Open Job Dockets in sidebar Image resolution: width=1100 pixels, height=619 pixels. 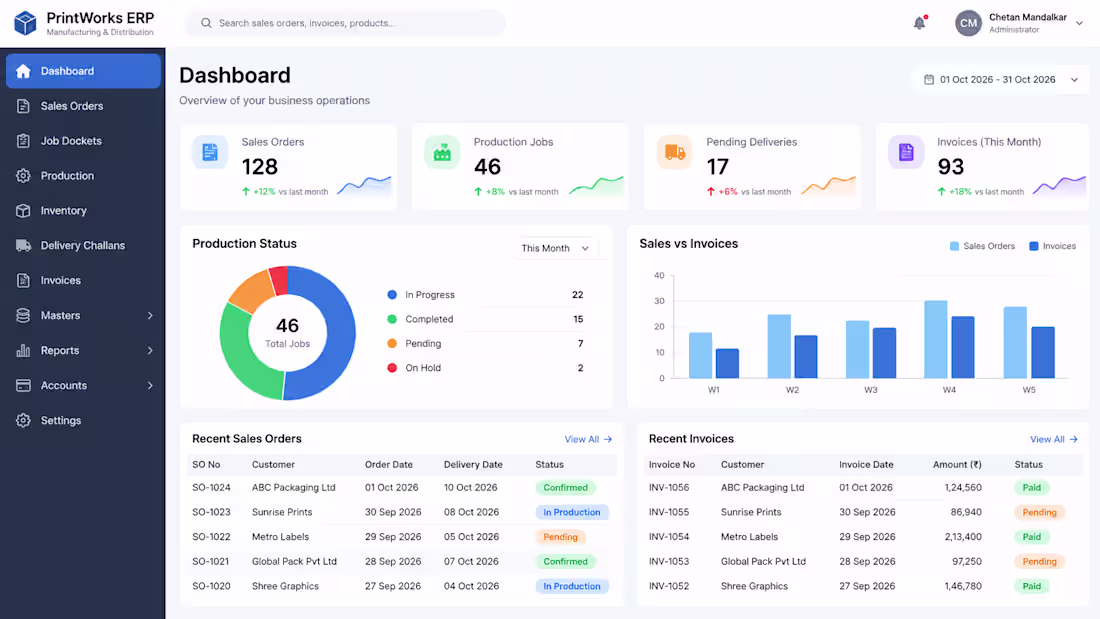(x=83, y=141)
